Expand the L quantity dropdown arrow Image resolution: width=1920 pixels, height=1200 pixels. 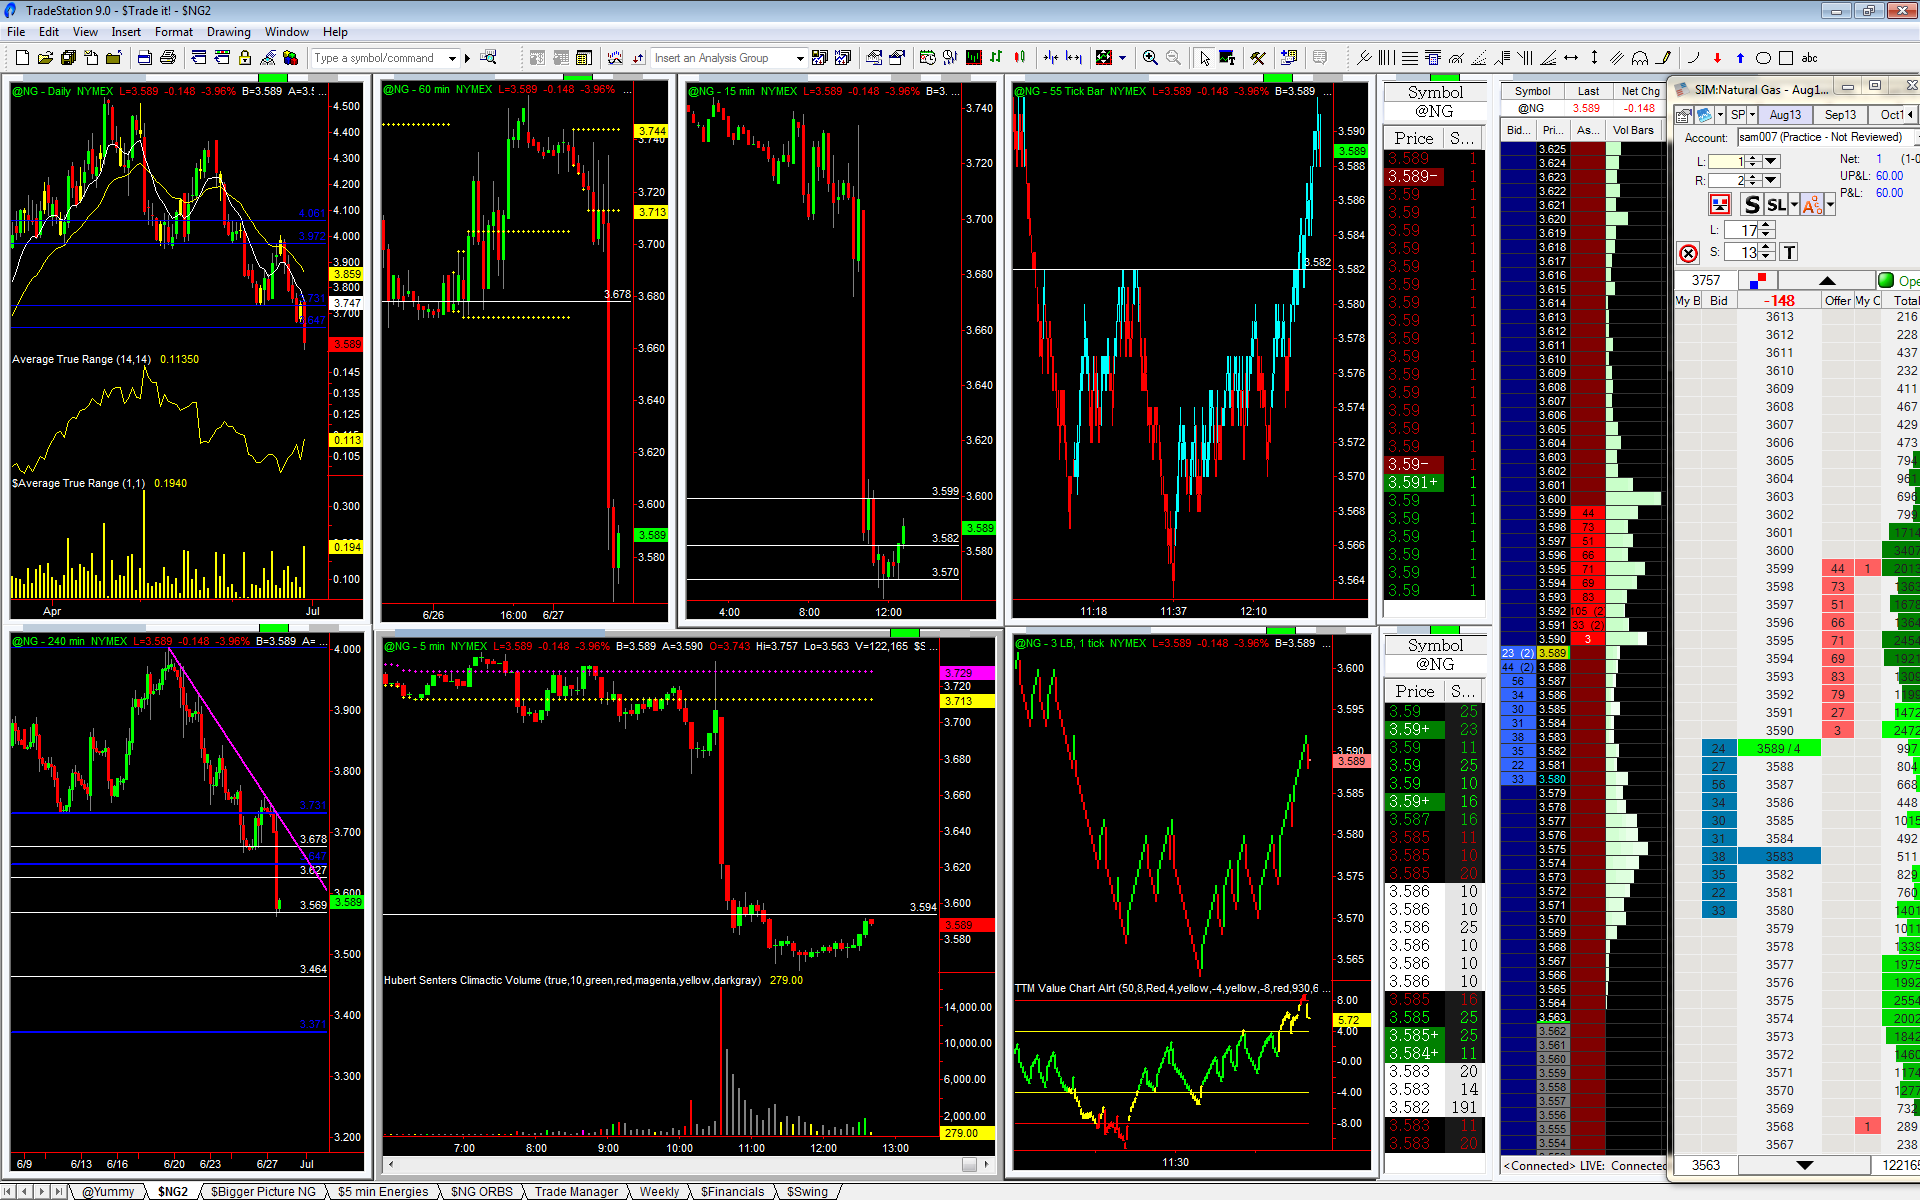click(x=1771, y=161)
